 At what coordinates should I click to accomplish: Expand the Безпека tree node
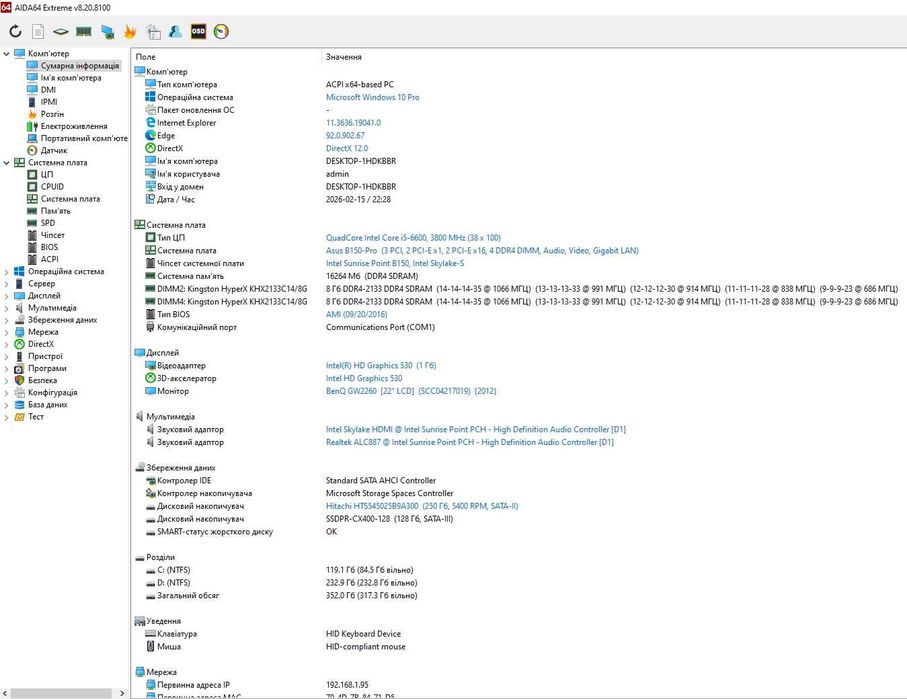(6, 380)
